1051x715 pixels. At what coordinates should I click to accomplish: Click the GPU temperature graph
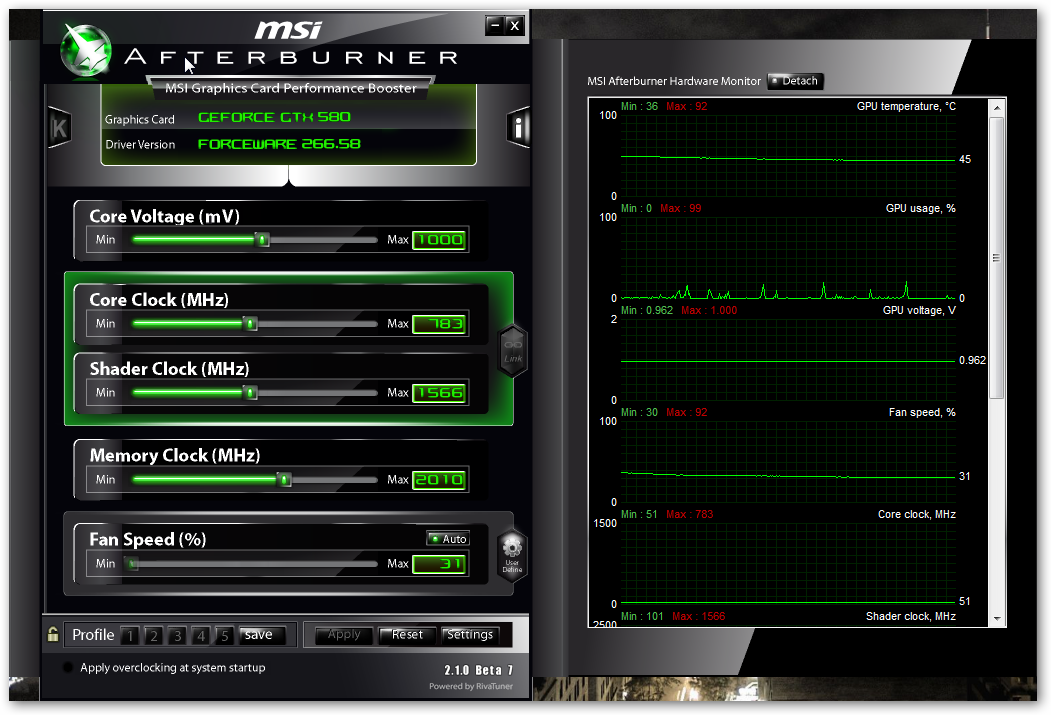[788, 155]
